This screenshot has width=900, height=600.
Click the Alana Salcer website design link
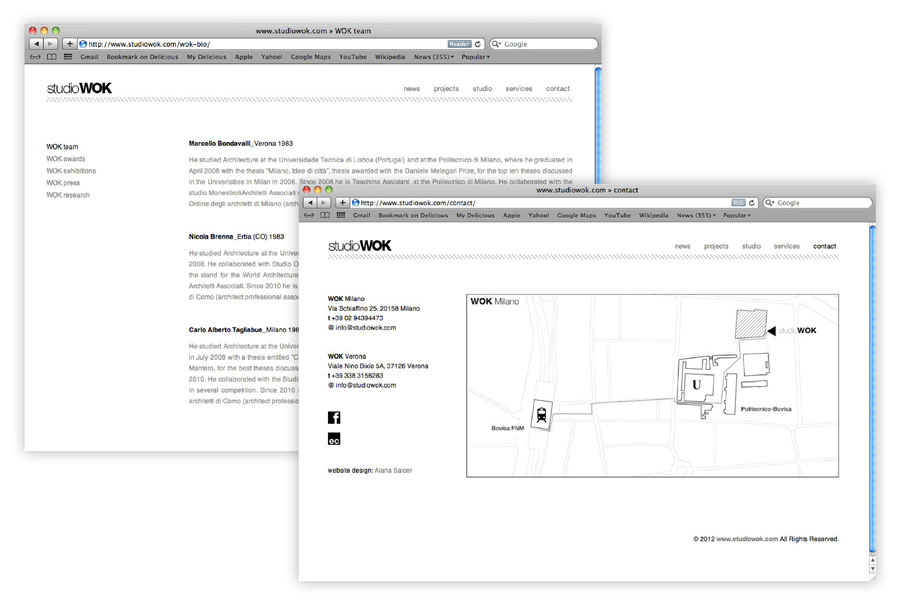coord(391,470)
